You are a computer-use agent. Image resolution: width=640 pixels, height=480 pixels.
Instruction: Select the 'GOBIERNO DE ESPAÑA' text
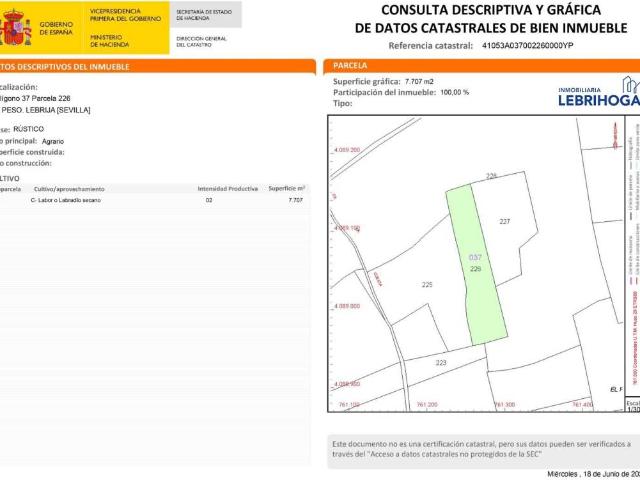point(56,28)
